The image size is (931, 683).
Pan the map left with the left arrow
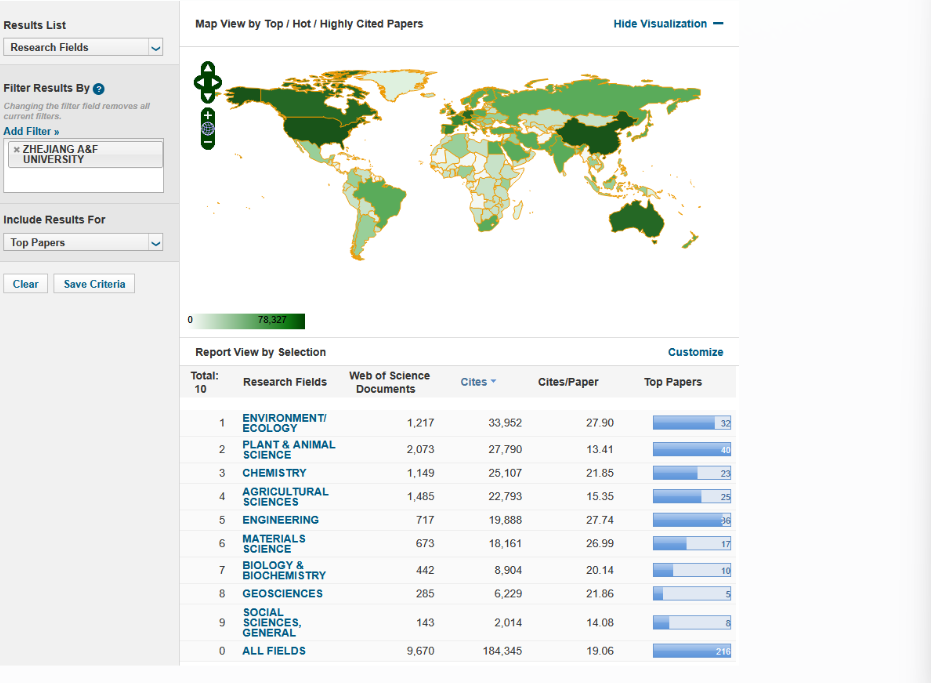pos(199,82)
